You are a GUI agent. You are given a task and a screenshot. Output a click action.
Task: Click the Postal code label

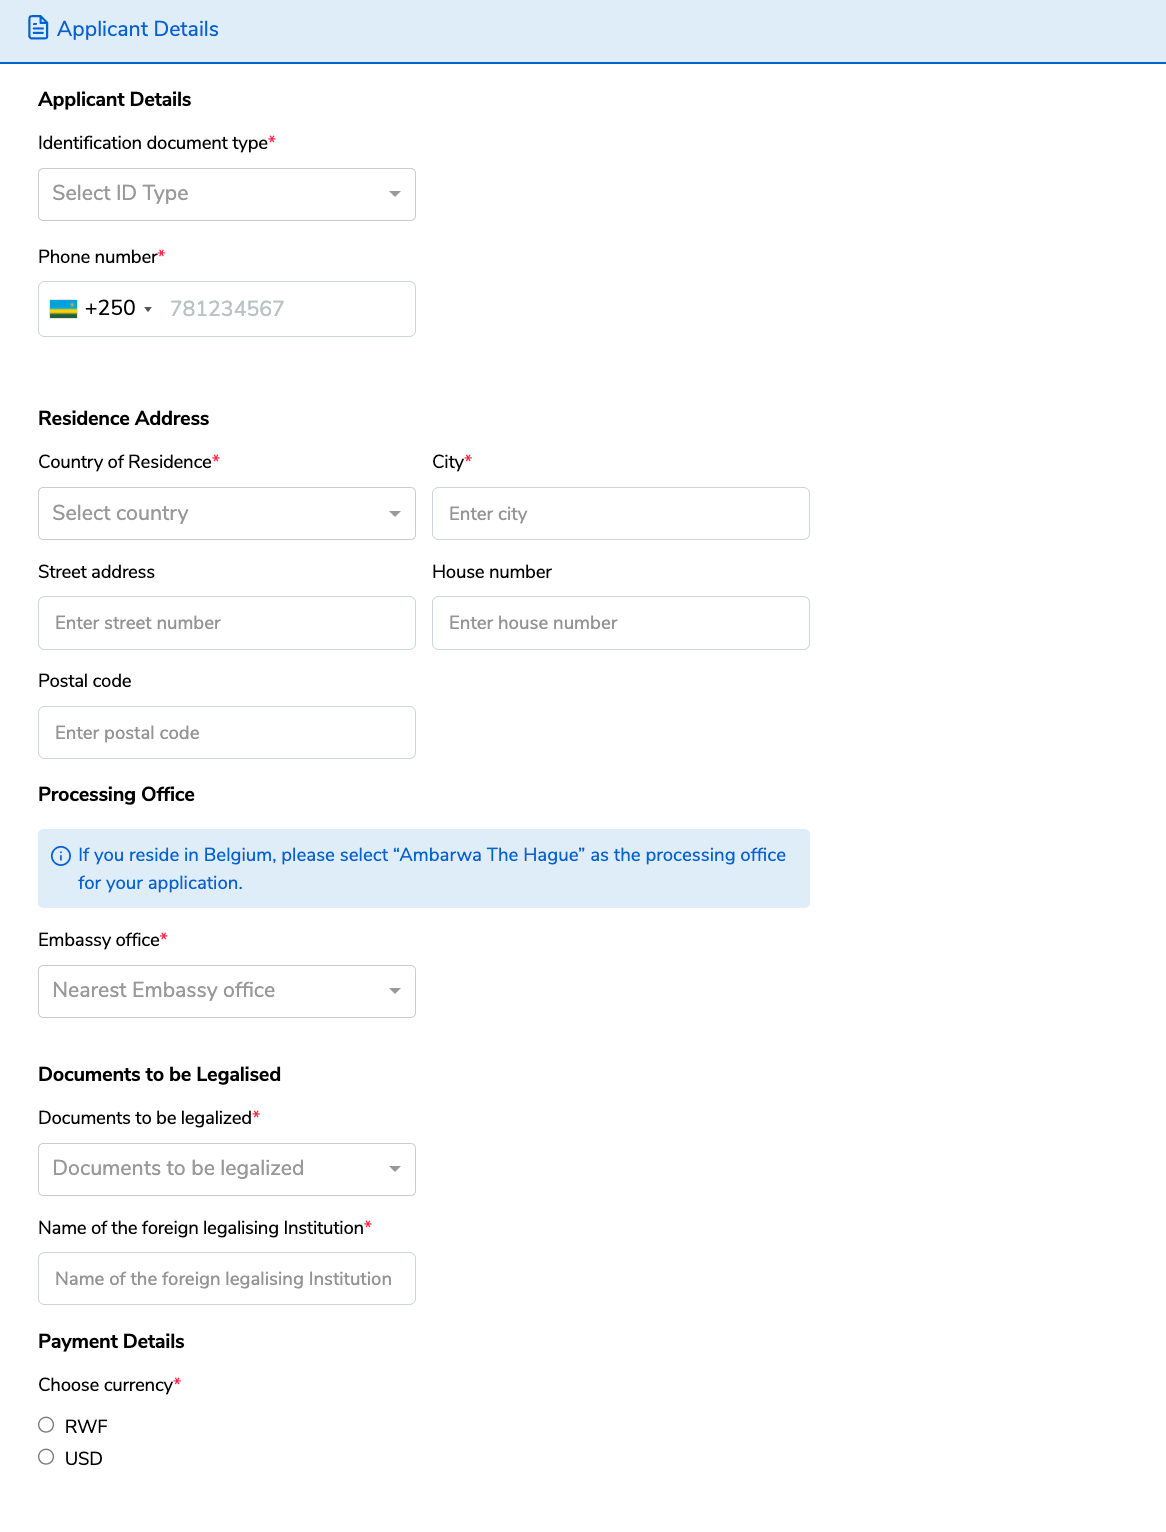85,681
